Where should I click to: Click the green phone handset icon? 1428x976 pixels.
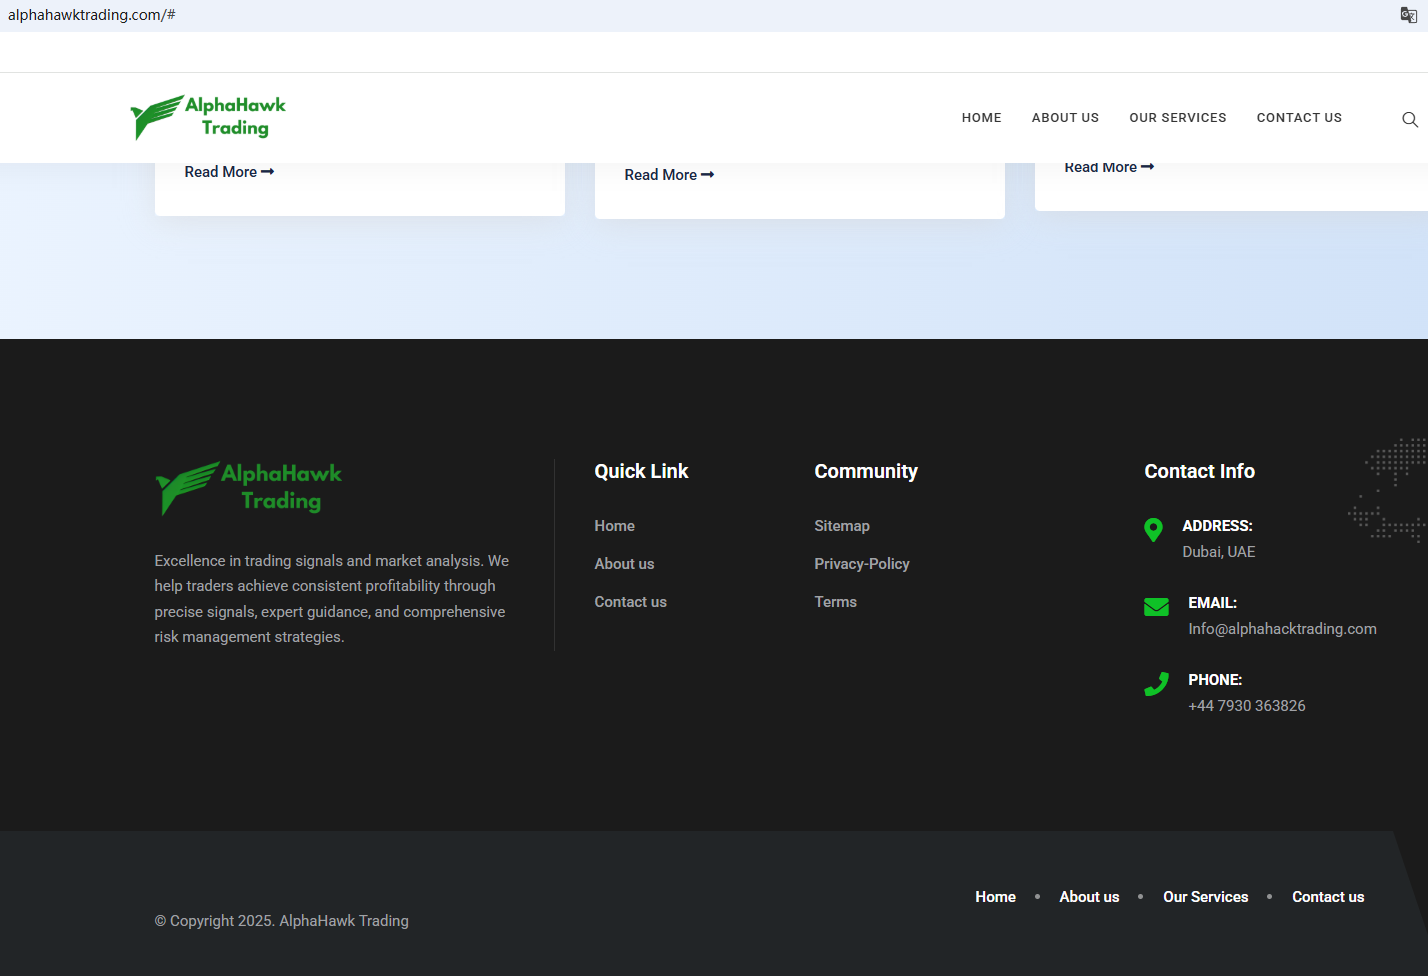[x=1156, y=684]
